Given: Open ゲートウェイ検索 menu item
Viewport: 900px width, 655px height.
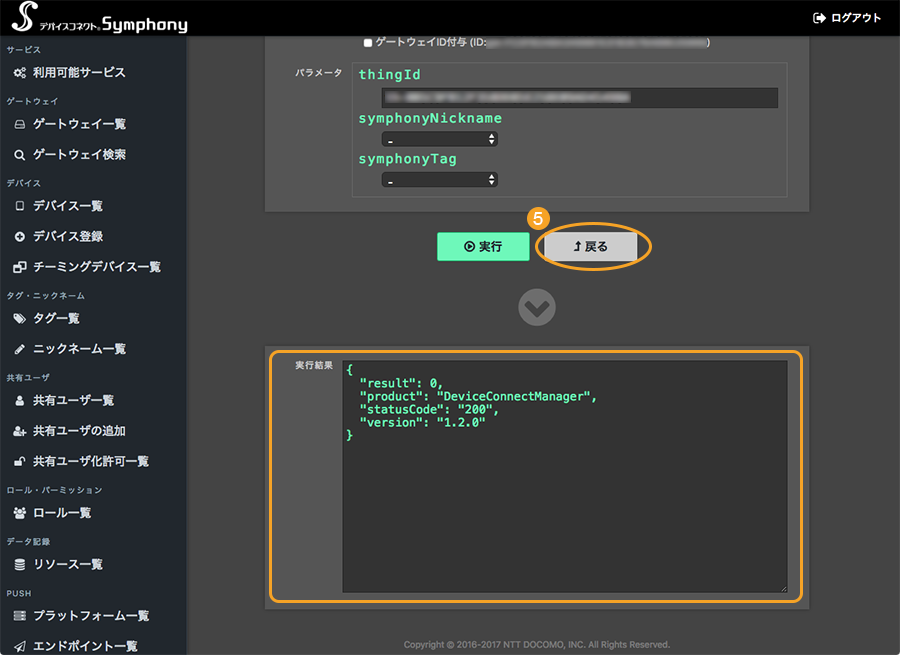Looking at the screenshot, I should click(79, 154).
